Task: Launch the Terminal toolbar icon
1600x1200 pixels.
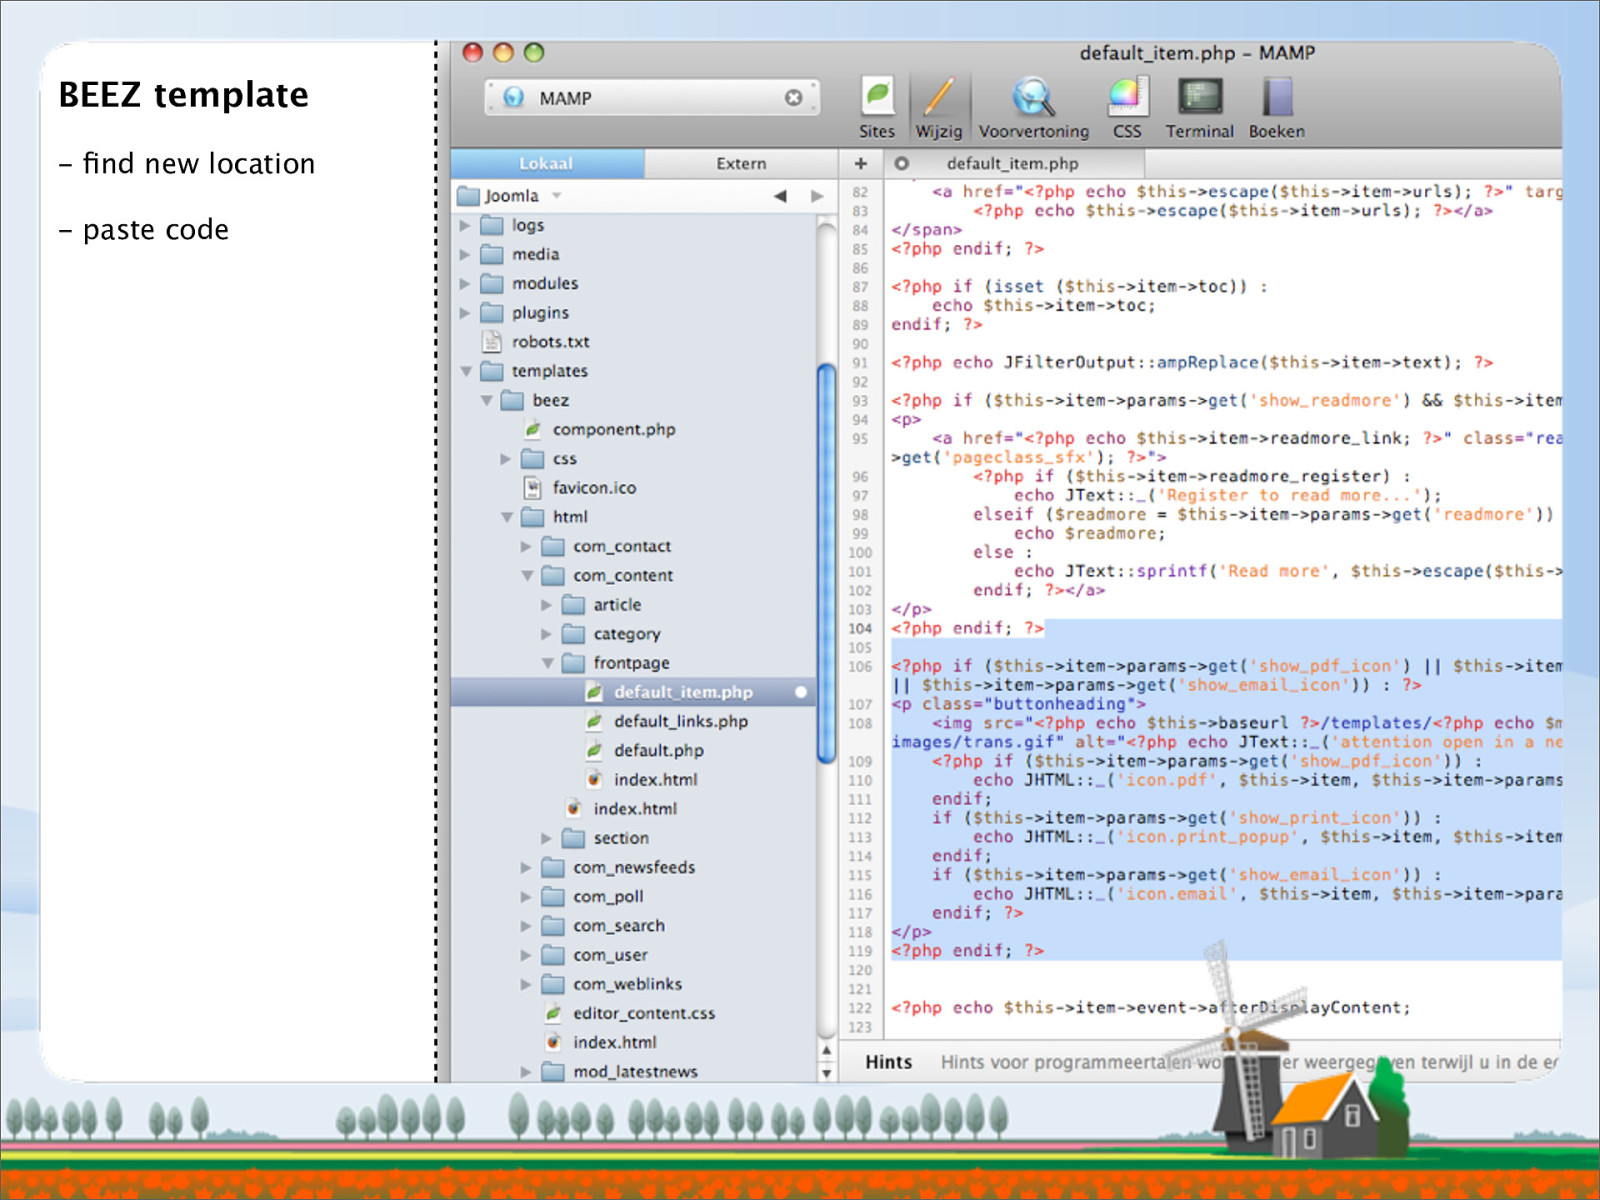Action: pos(1199,107)
